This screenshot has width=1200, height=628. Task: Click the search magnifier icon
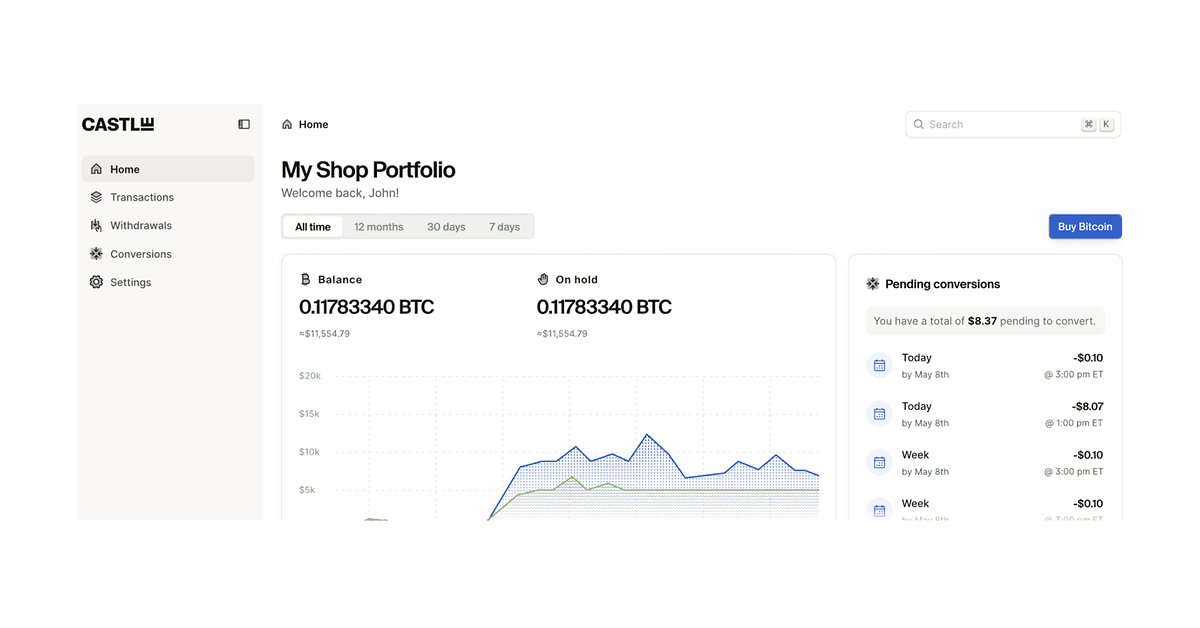pos(919,124)
